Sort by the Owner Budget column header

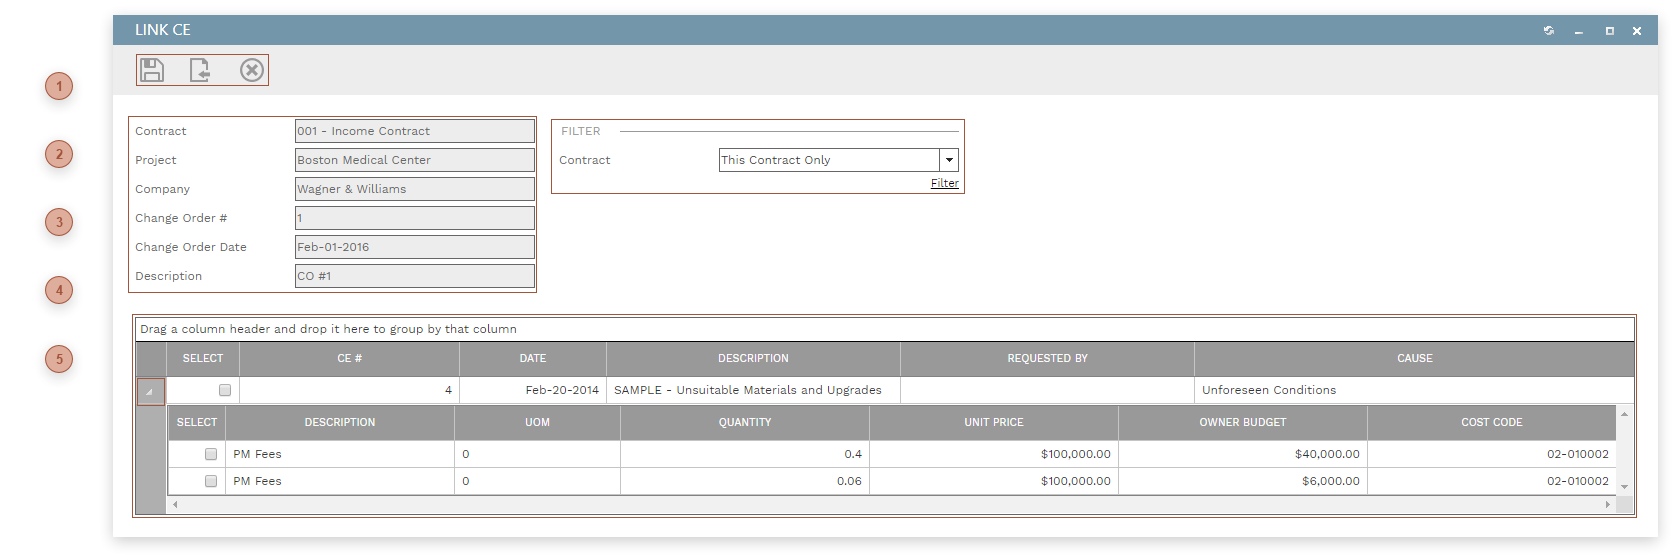pos(1242,422)
